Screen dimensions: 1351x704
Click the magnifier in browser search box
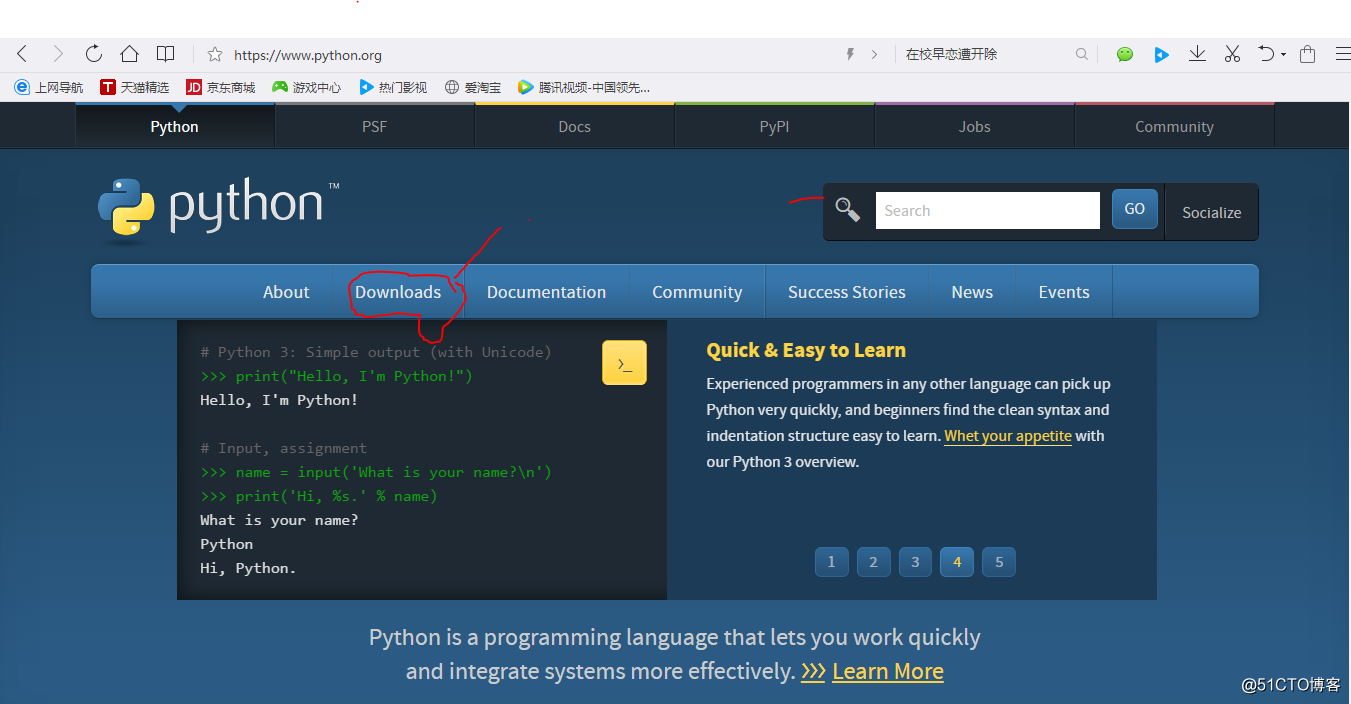pyautogui.click(x=1081, y=54)
